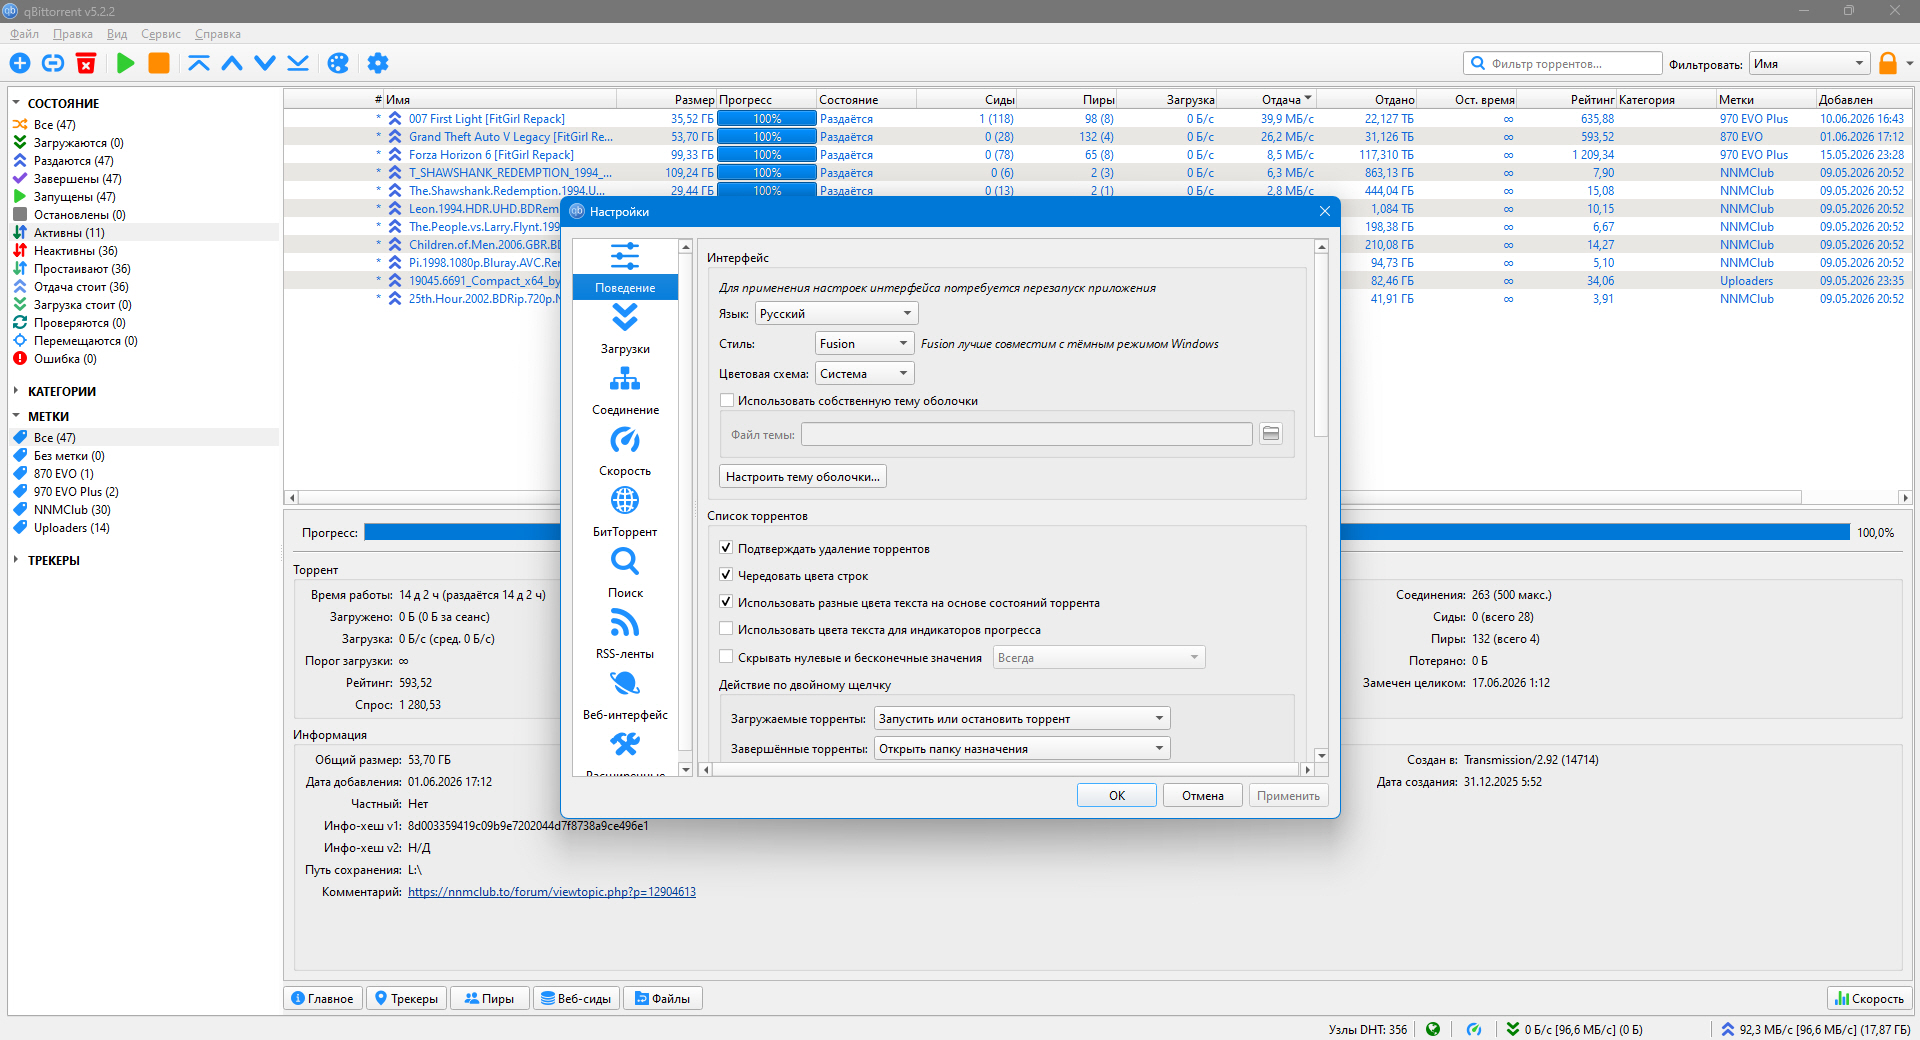The image size is (1920, 1040).
Task: Move torrent to top of queue icon
Action: 199,63
